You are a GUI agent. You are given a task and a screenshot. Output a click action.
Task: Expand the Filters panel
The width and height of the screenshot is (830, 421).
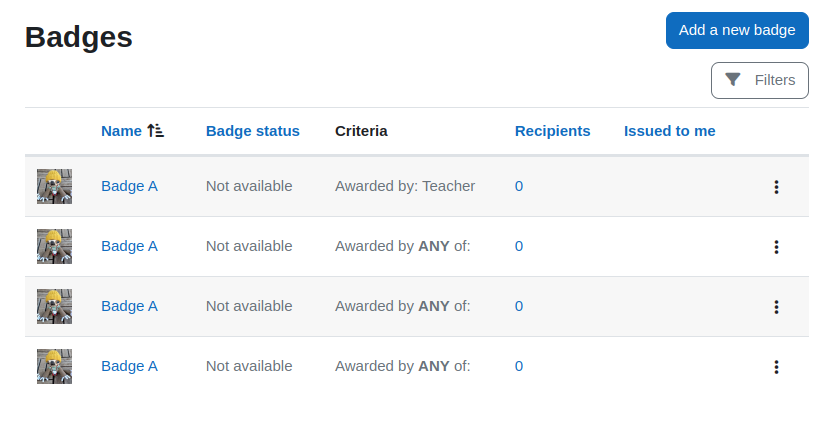click(x=760, y=80)
